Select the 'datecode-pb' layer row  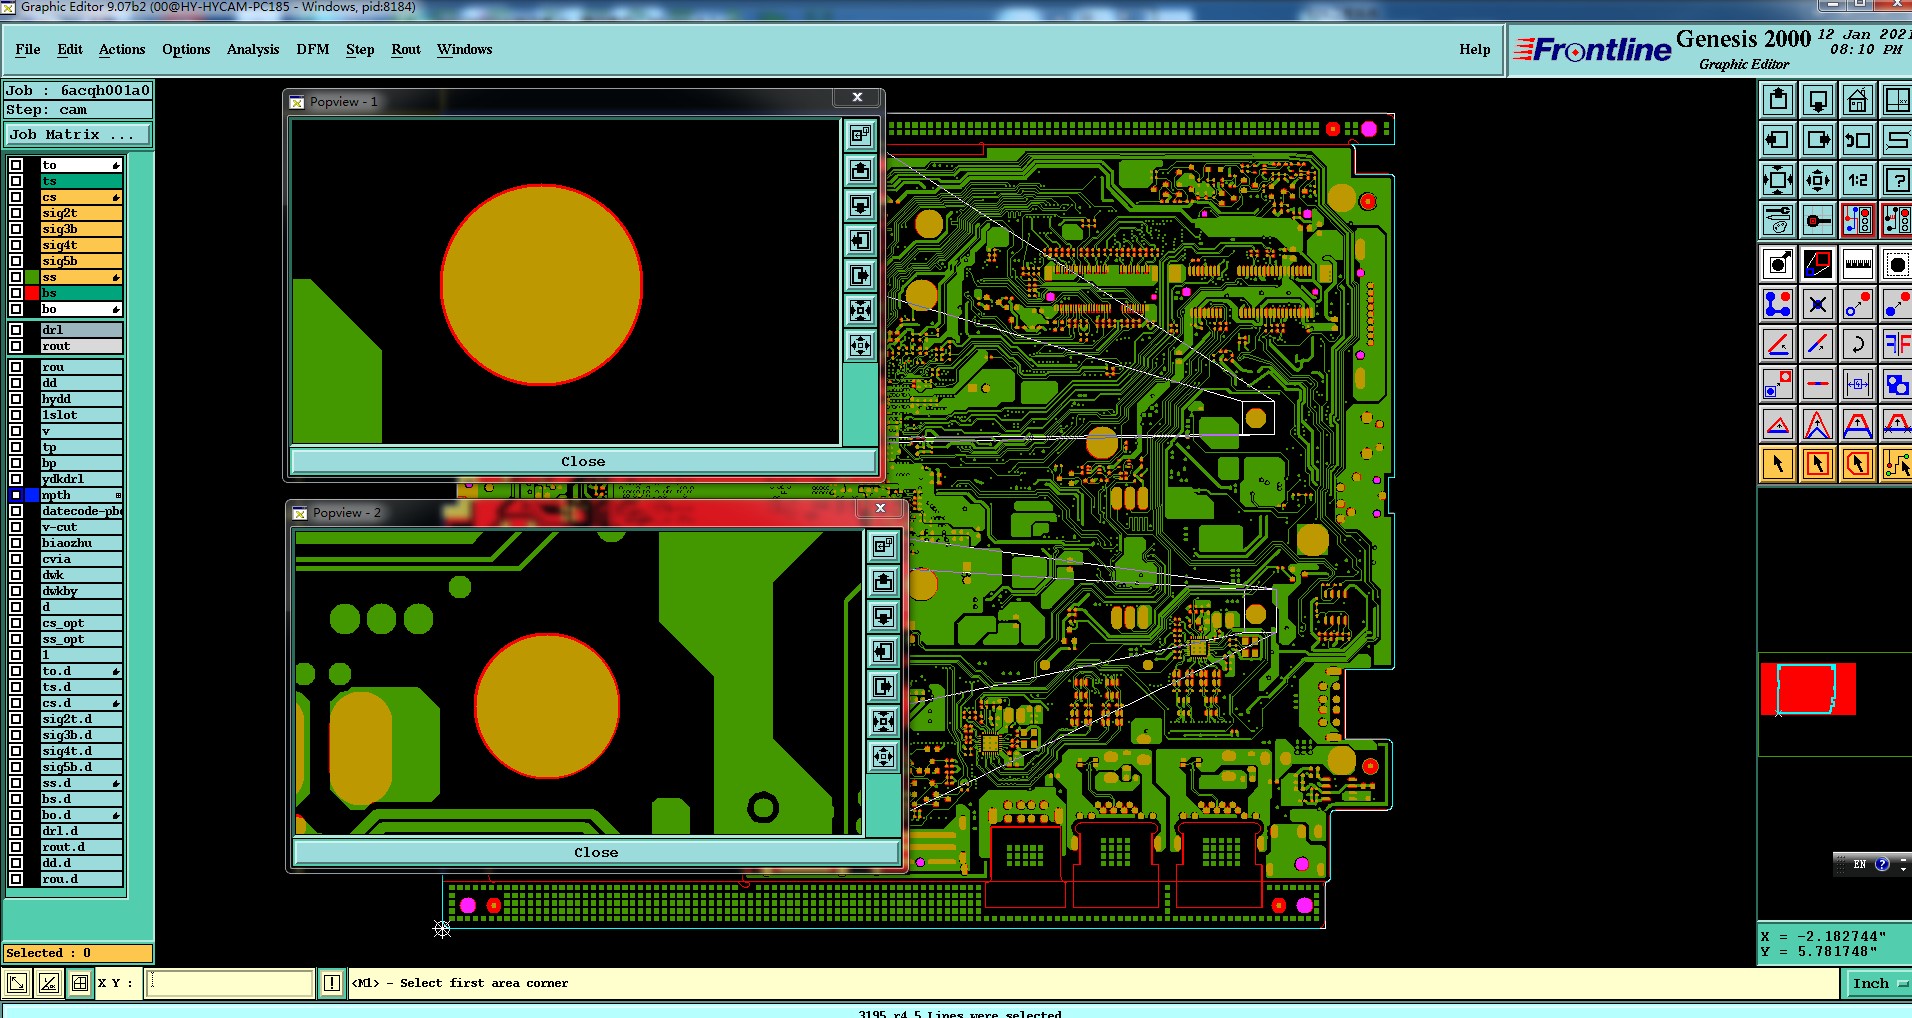click(82, 511)
